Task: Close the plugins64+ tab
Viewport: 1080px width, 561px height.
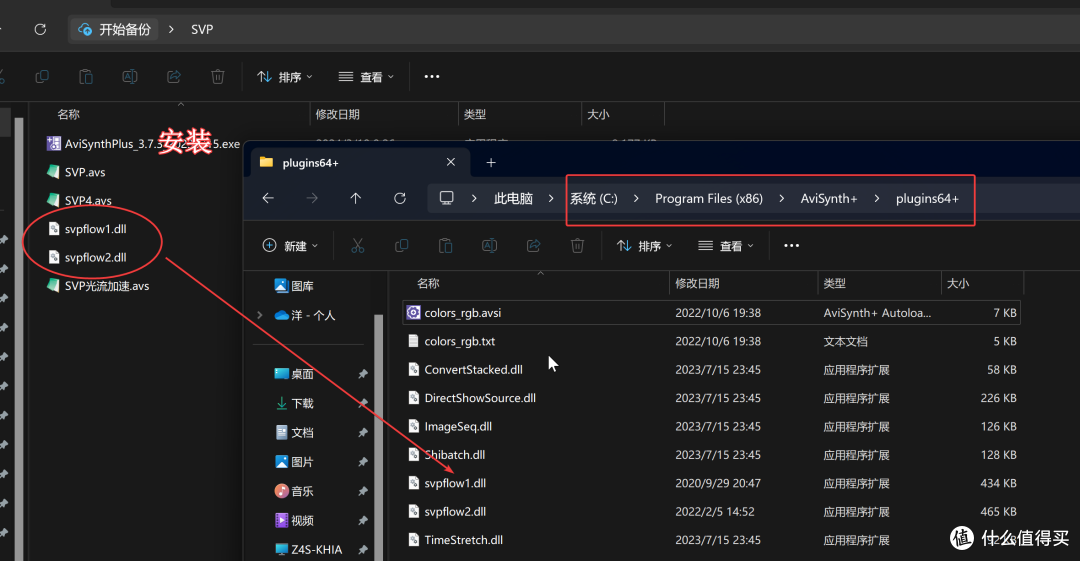Action: click(450, 162)
